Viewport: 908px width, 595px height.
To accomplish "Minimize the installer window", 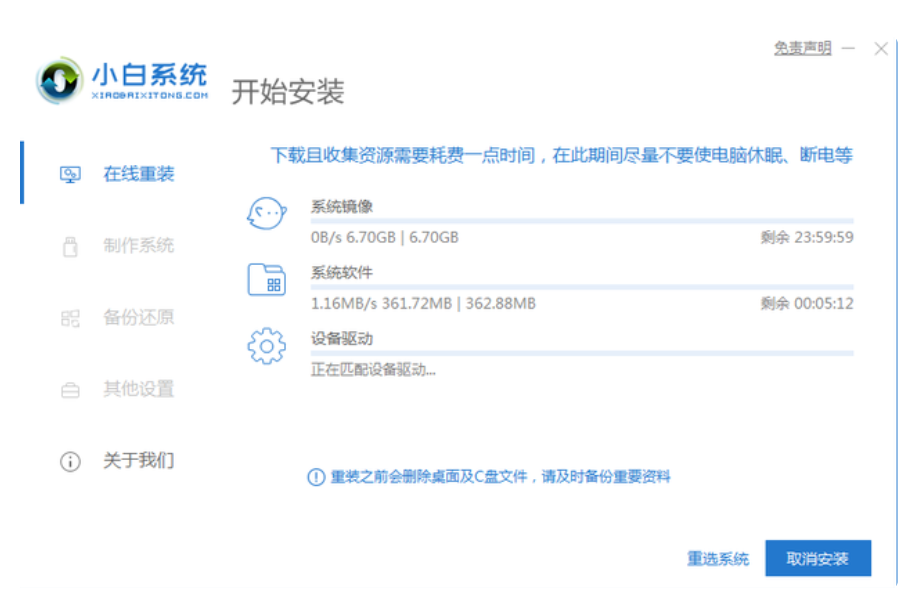I will pyautogui.click(x=848, y=48).
